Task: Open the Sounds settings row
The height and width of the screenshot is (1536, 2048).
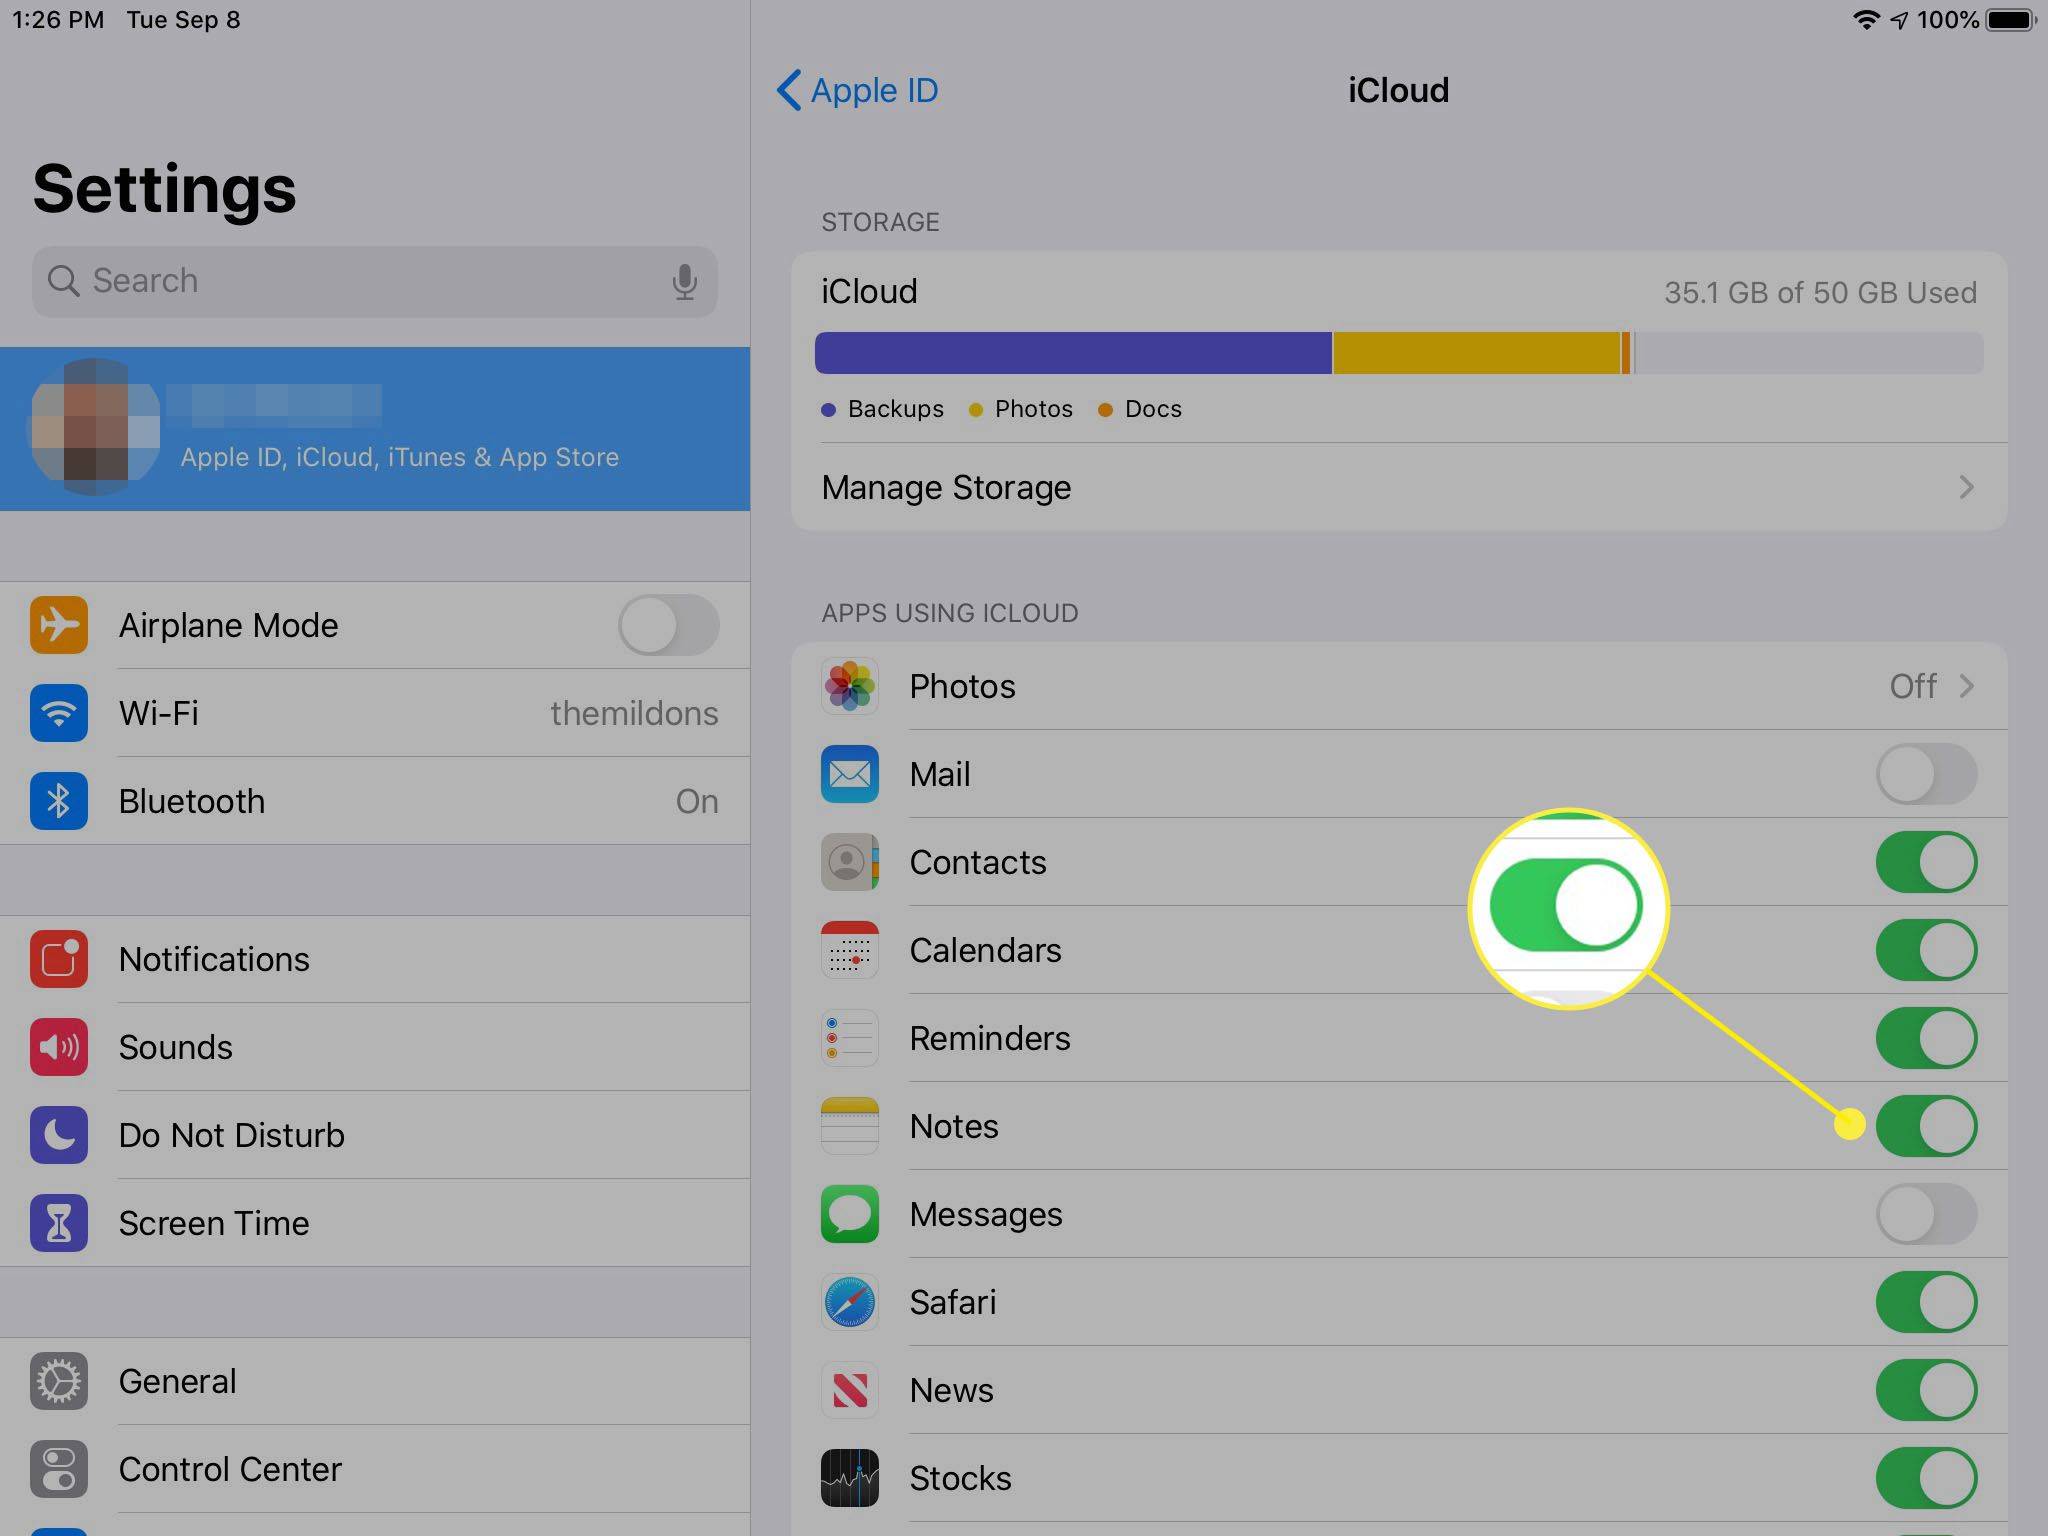Action: (x=375, y=1047)
